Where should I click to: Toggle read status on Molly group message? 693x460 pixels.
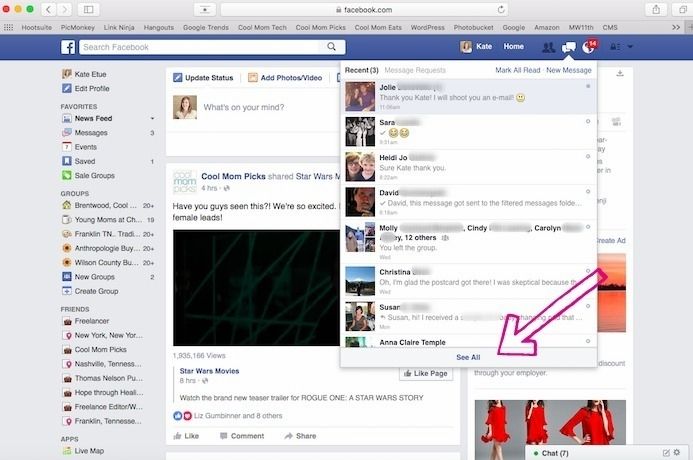[588, 227]
